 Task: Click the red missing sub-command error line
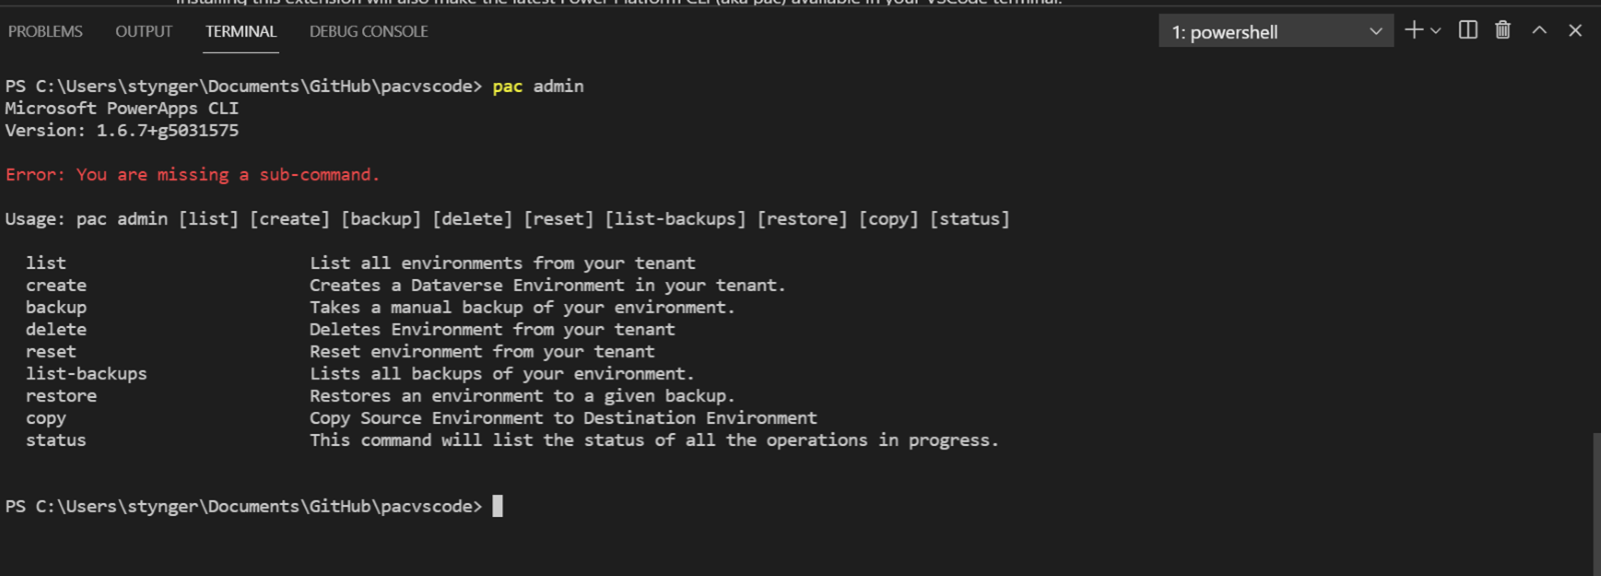(192, 175)
